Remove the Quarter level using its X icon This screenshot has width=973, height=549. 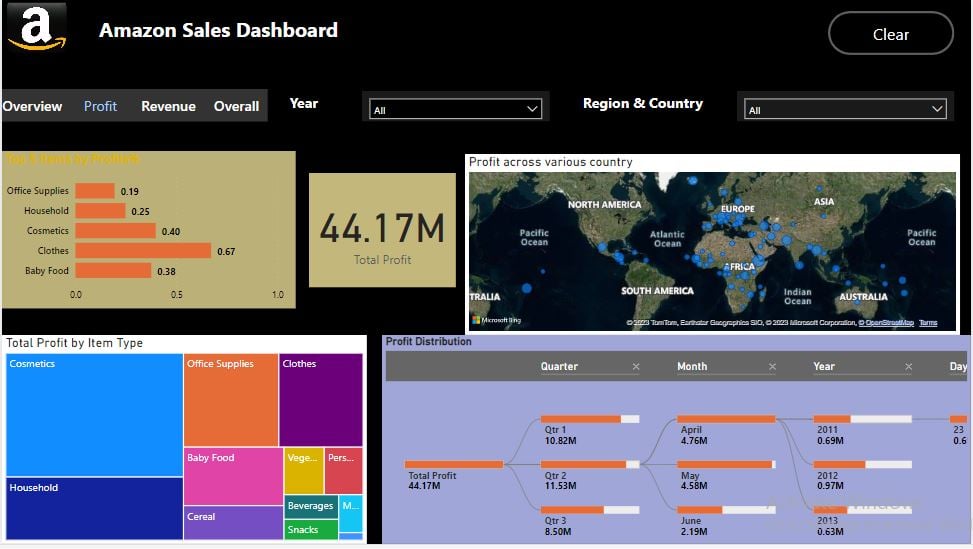[636, 367]
